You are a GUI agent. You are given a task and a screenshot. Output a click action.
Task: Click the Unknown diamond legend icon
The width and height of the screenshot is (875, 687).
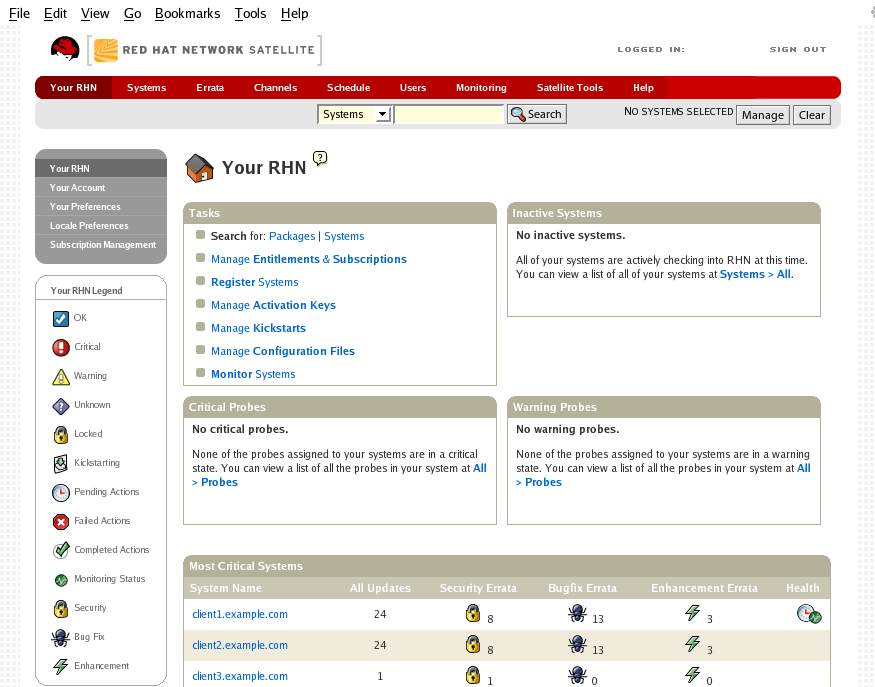click(61, 406)
